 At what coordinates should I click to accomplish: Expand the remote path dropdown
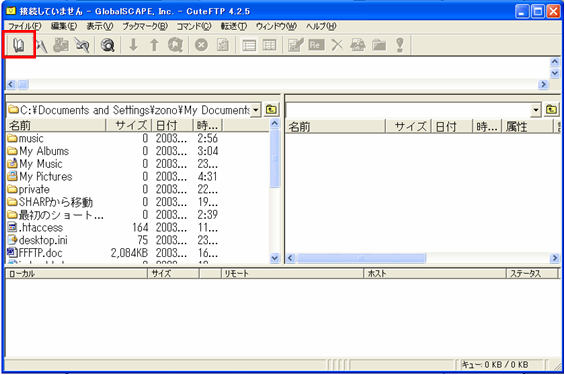[x=536, y=110]
